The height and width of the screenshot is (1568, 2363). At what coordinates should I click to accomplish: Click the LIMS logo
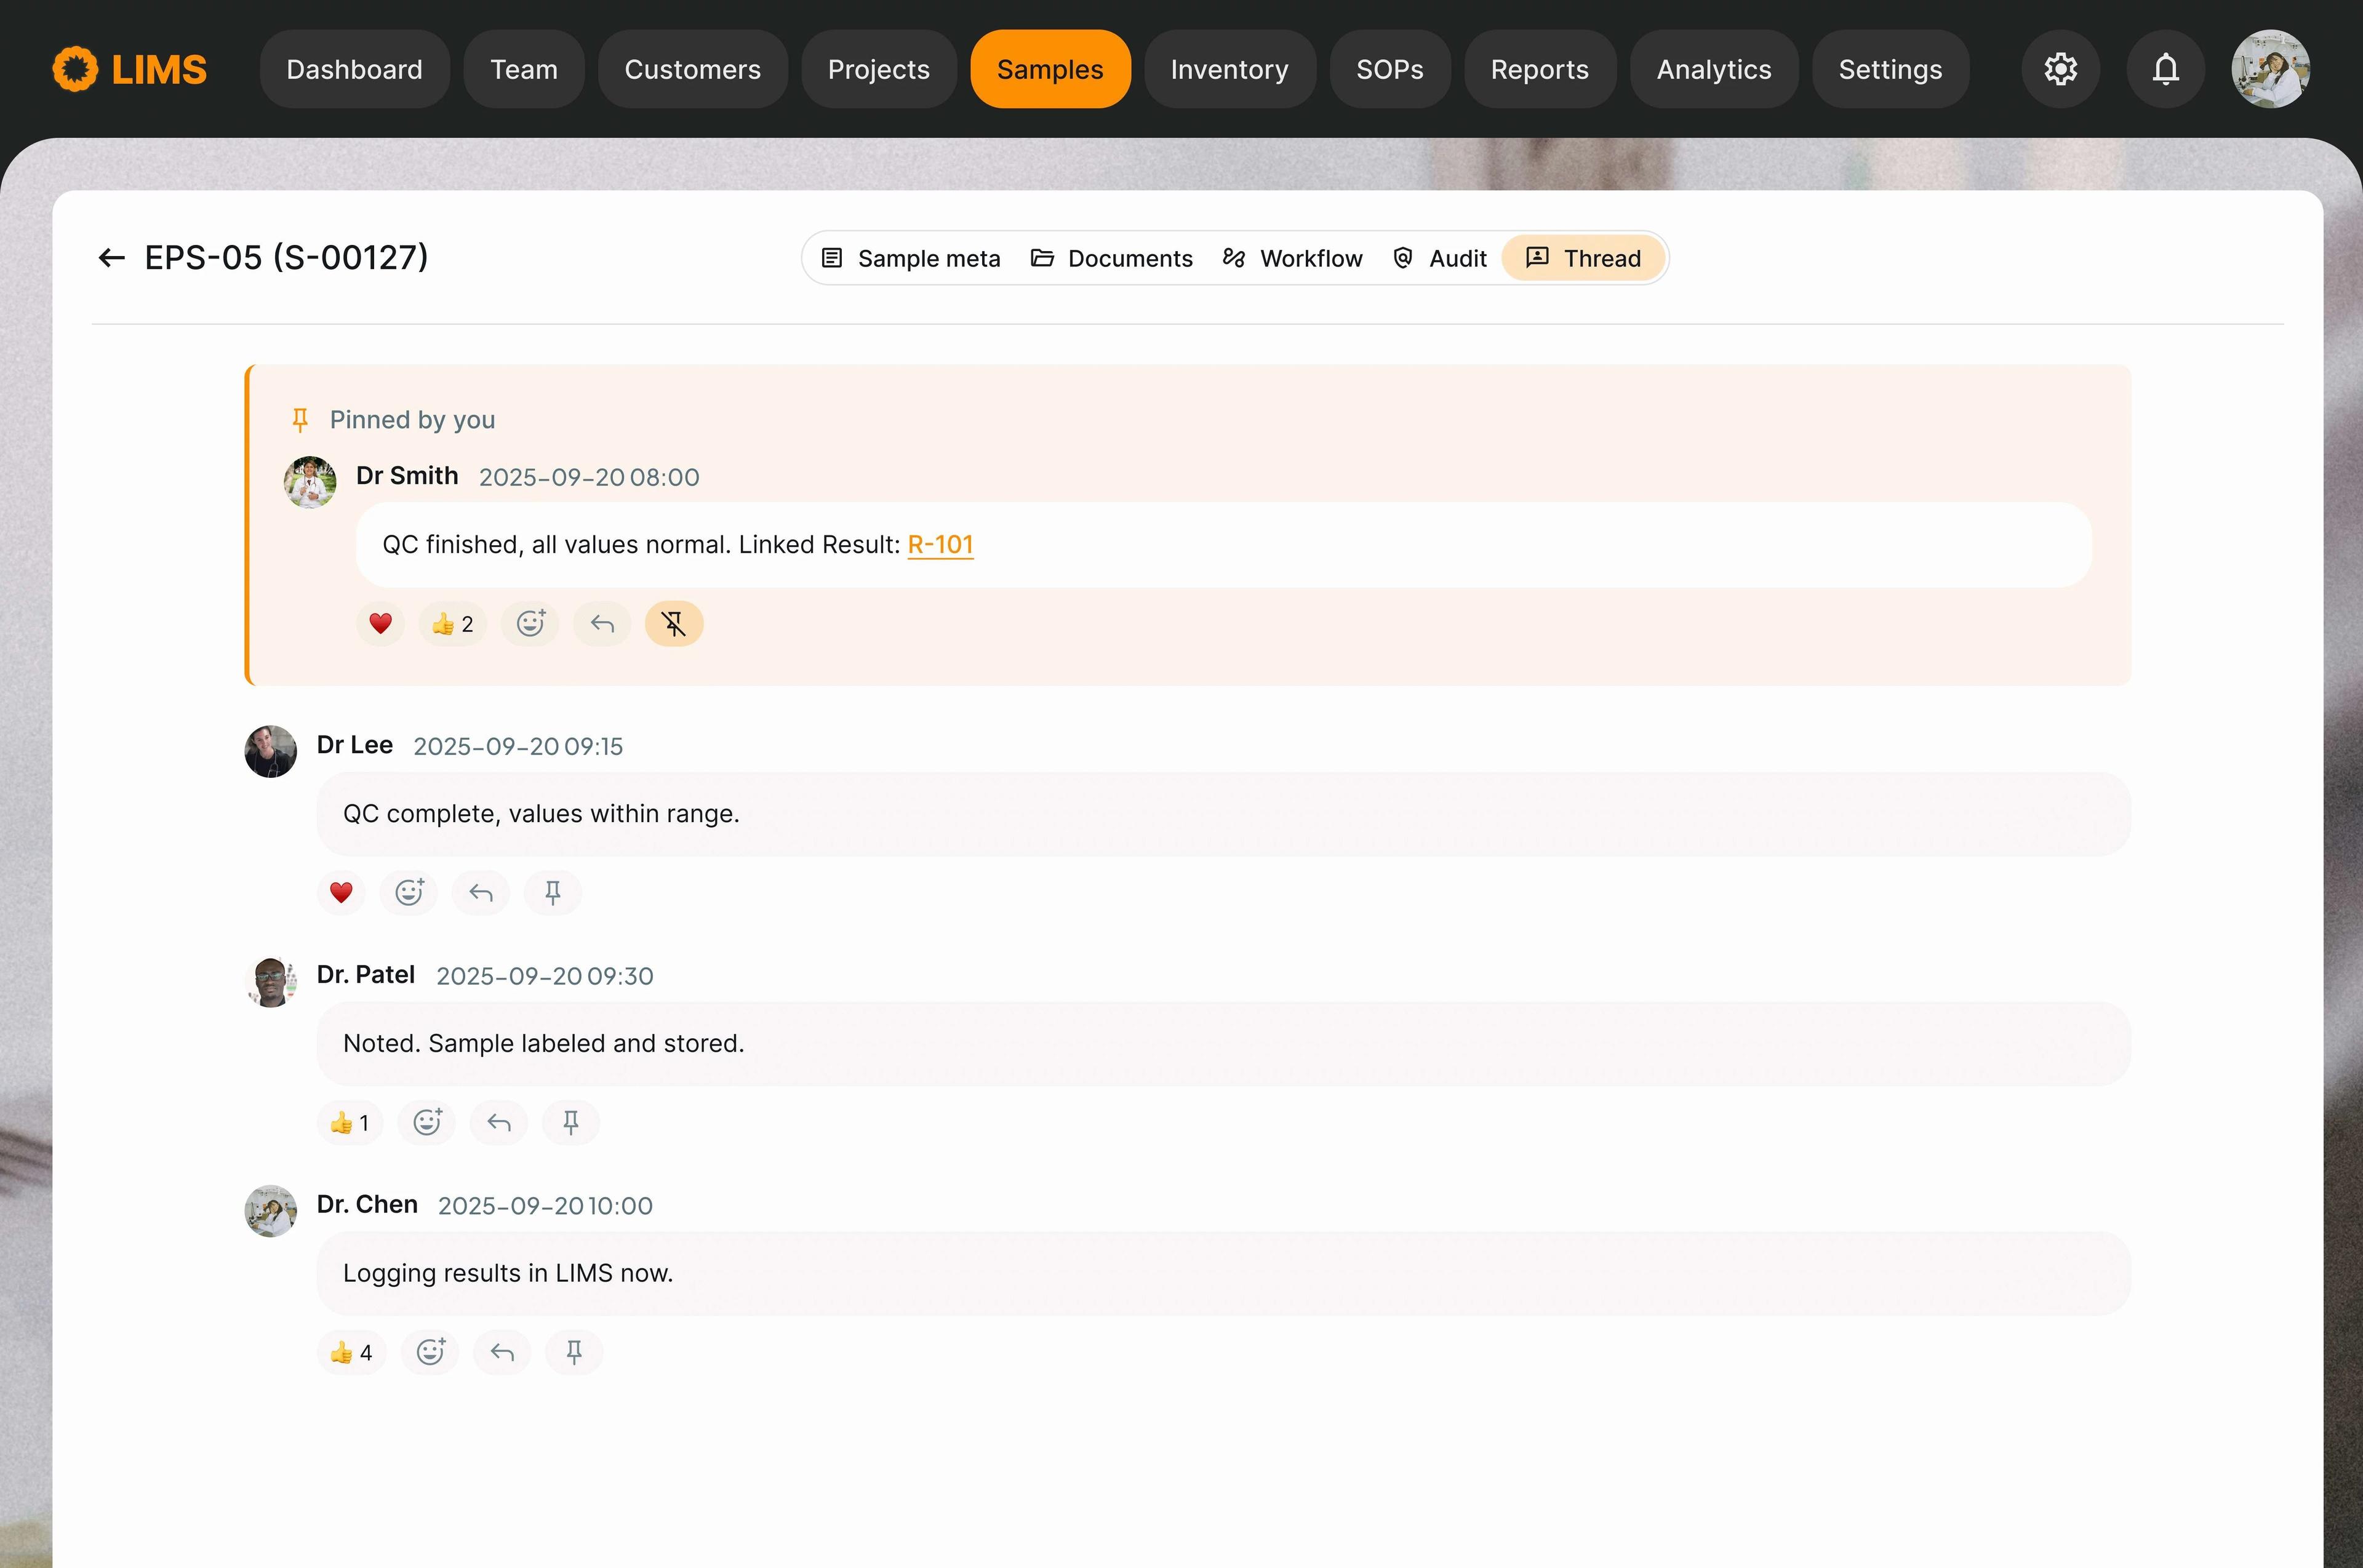(130, 69)
